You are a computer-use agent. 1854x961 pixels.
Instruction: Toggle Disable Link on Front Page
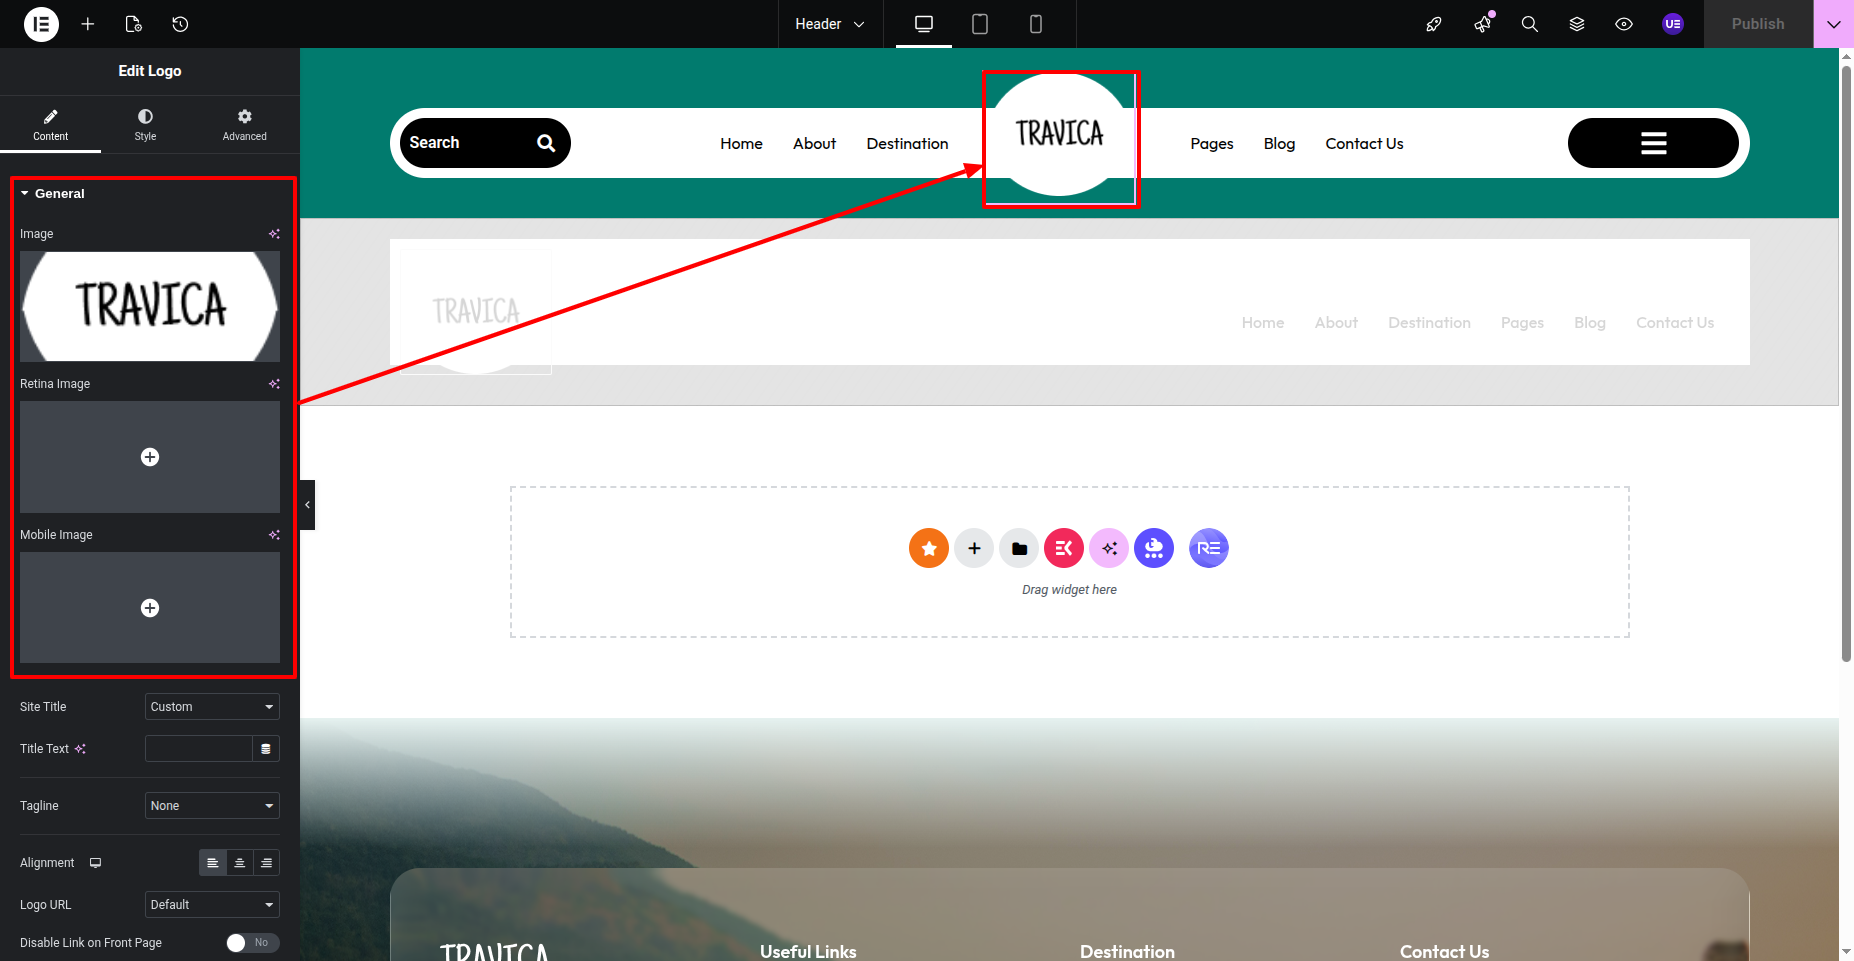[x=252, y=943]
